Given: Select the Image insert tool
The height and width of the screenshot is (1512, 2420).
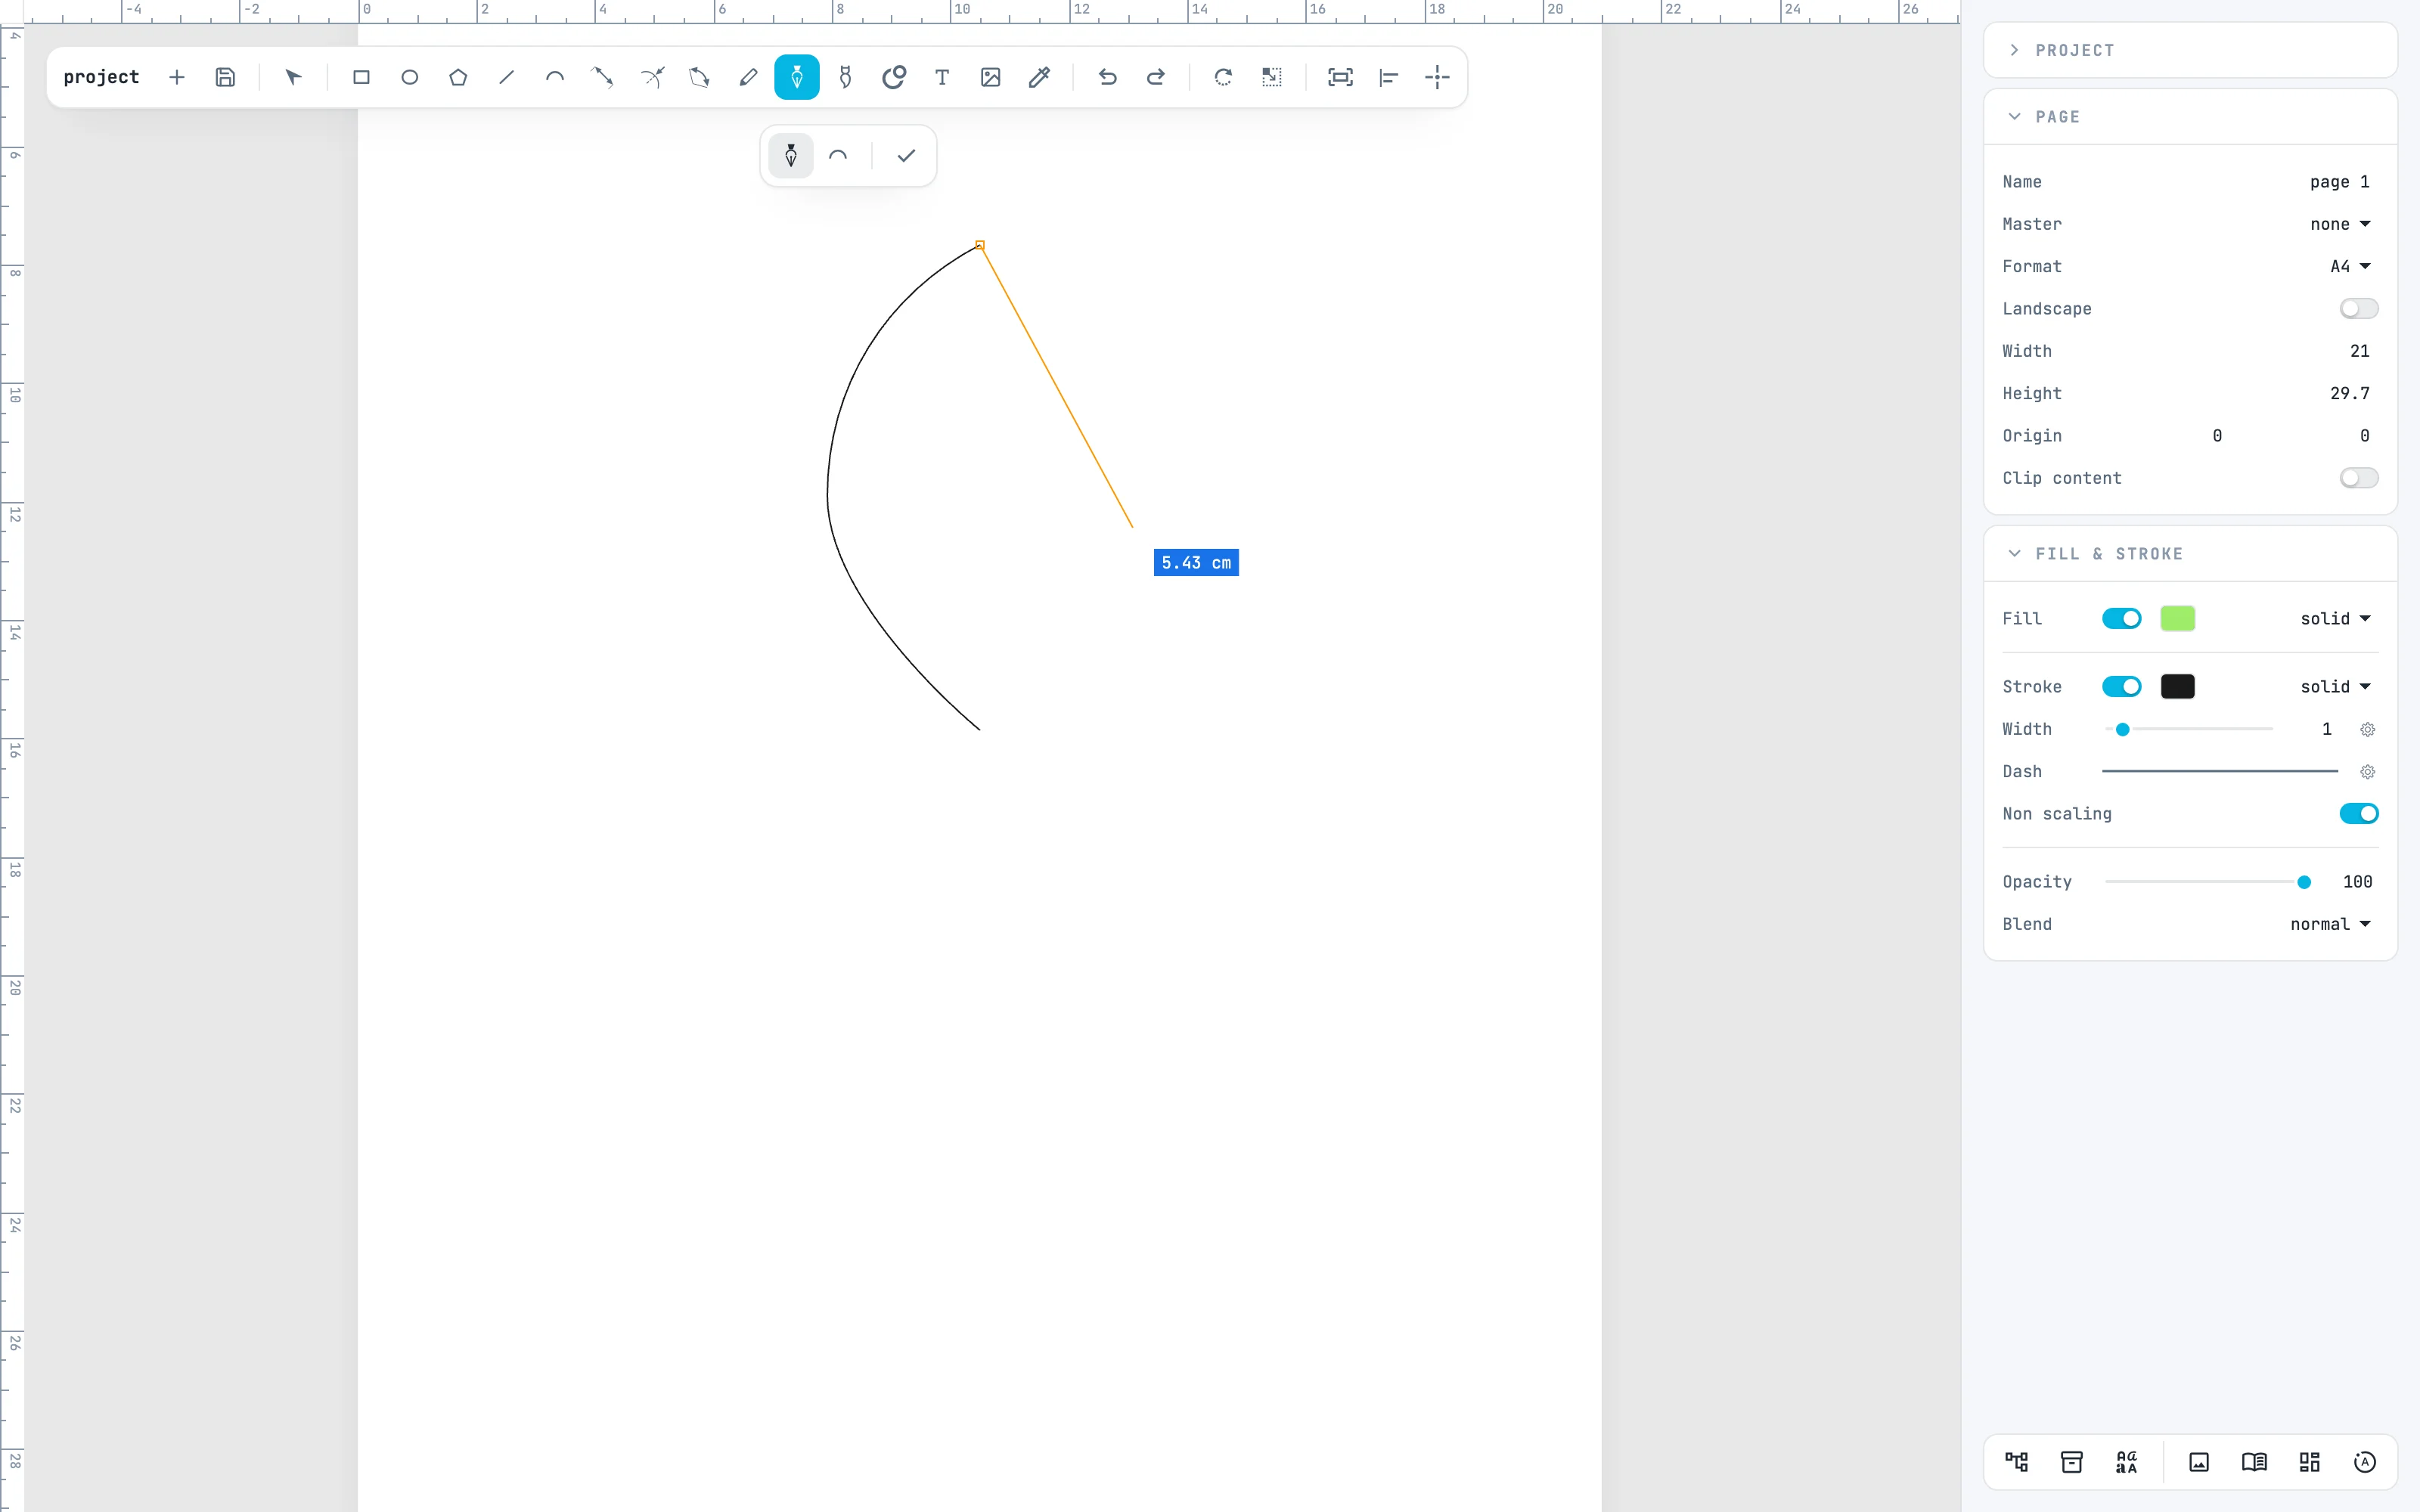Looking at the screenshot, I should 990,77.
